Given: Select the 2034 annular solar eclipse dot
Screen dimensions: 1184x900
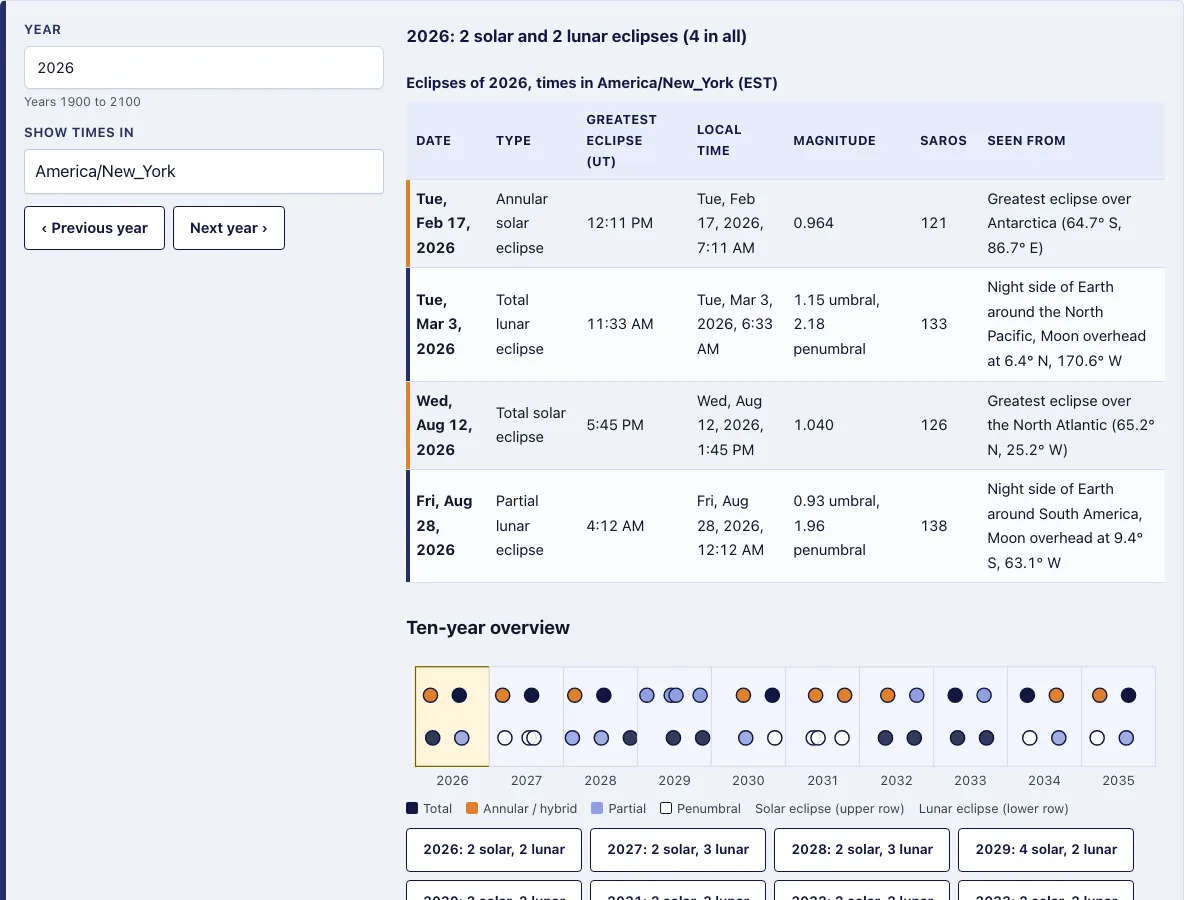Looking at the screenshot, I should (1056, 695).
